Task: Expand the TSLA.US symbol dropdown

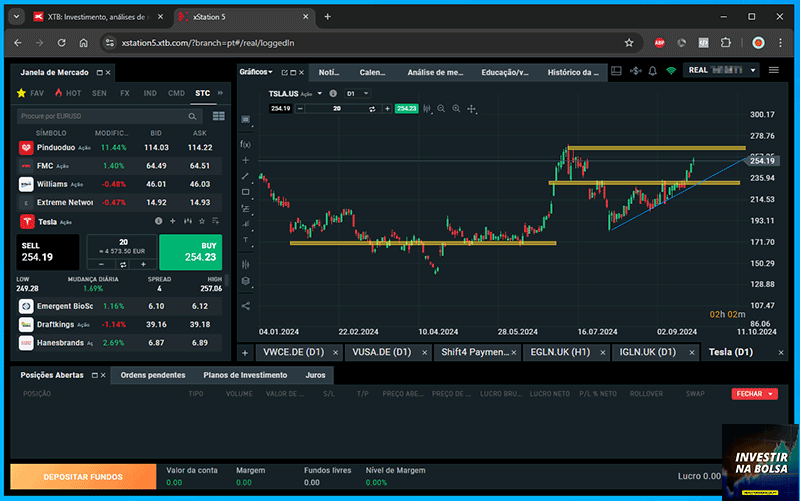Action: tap(320, 93)
